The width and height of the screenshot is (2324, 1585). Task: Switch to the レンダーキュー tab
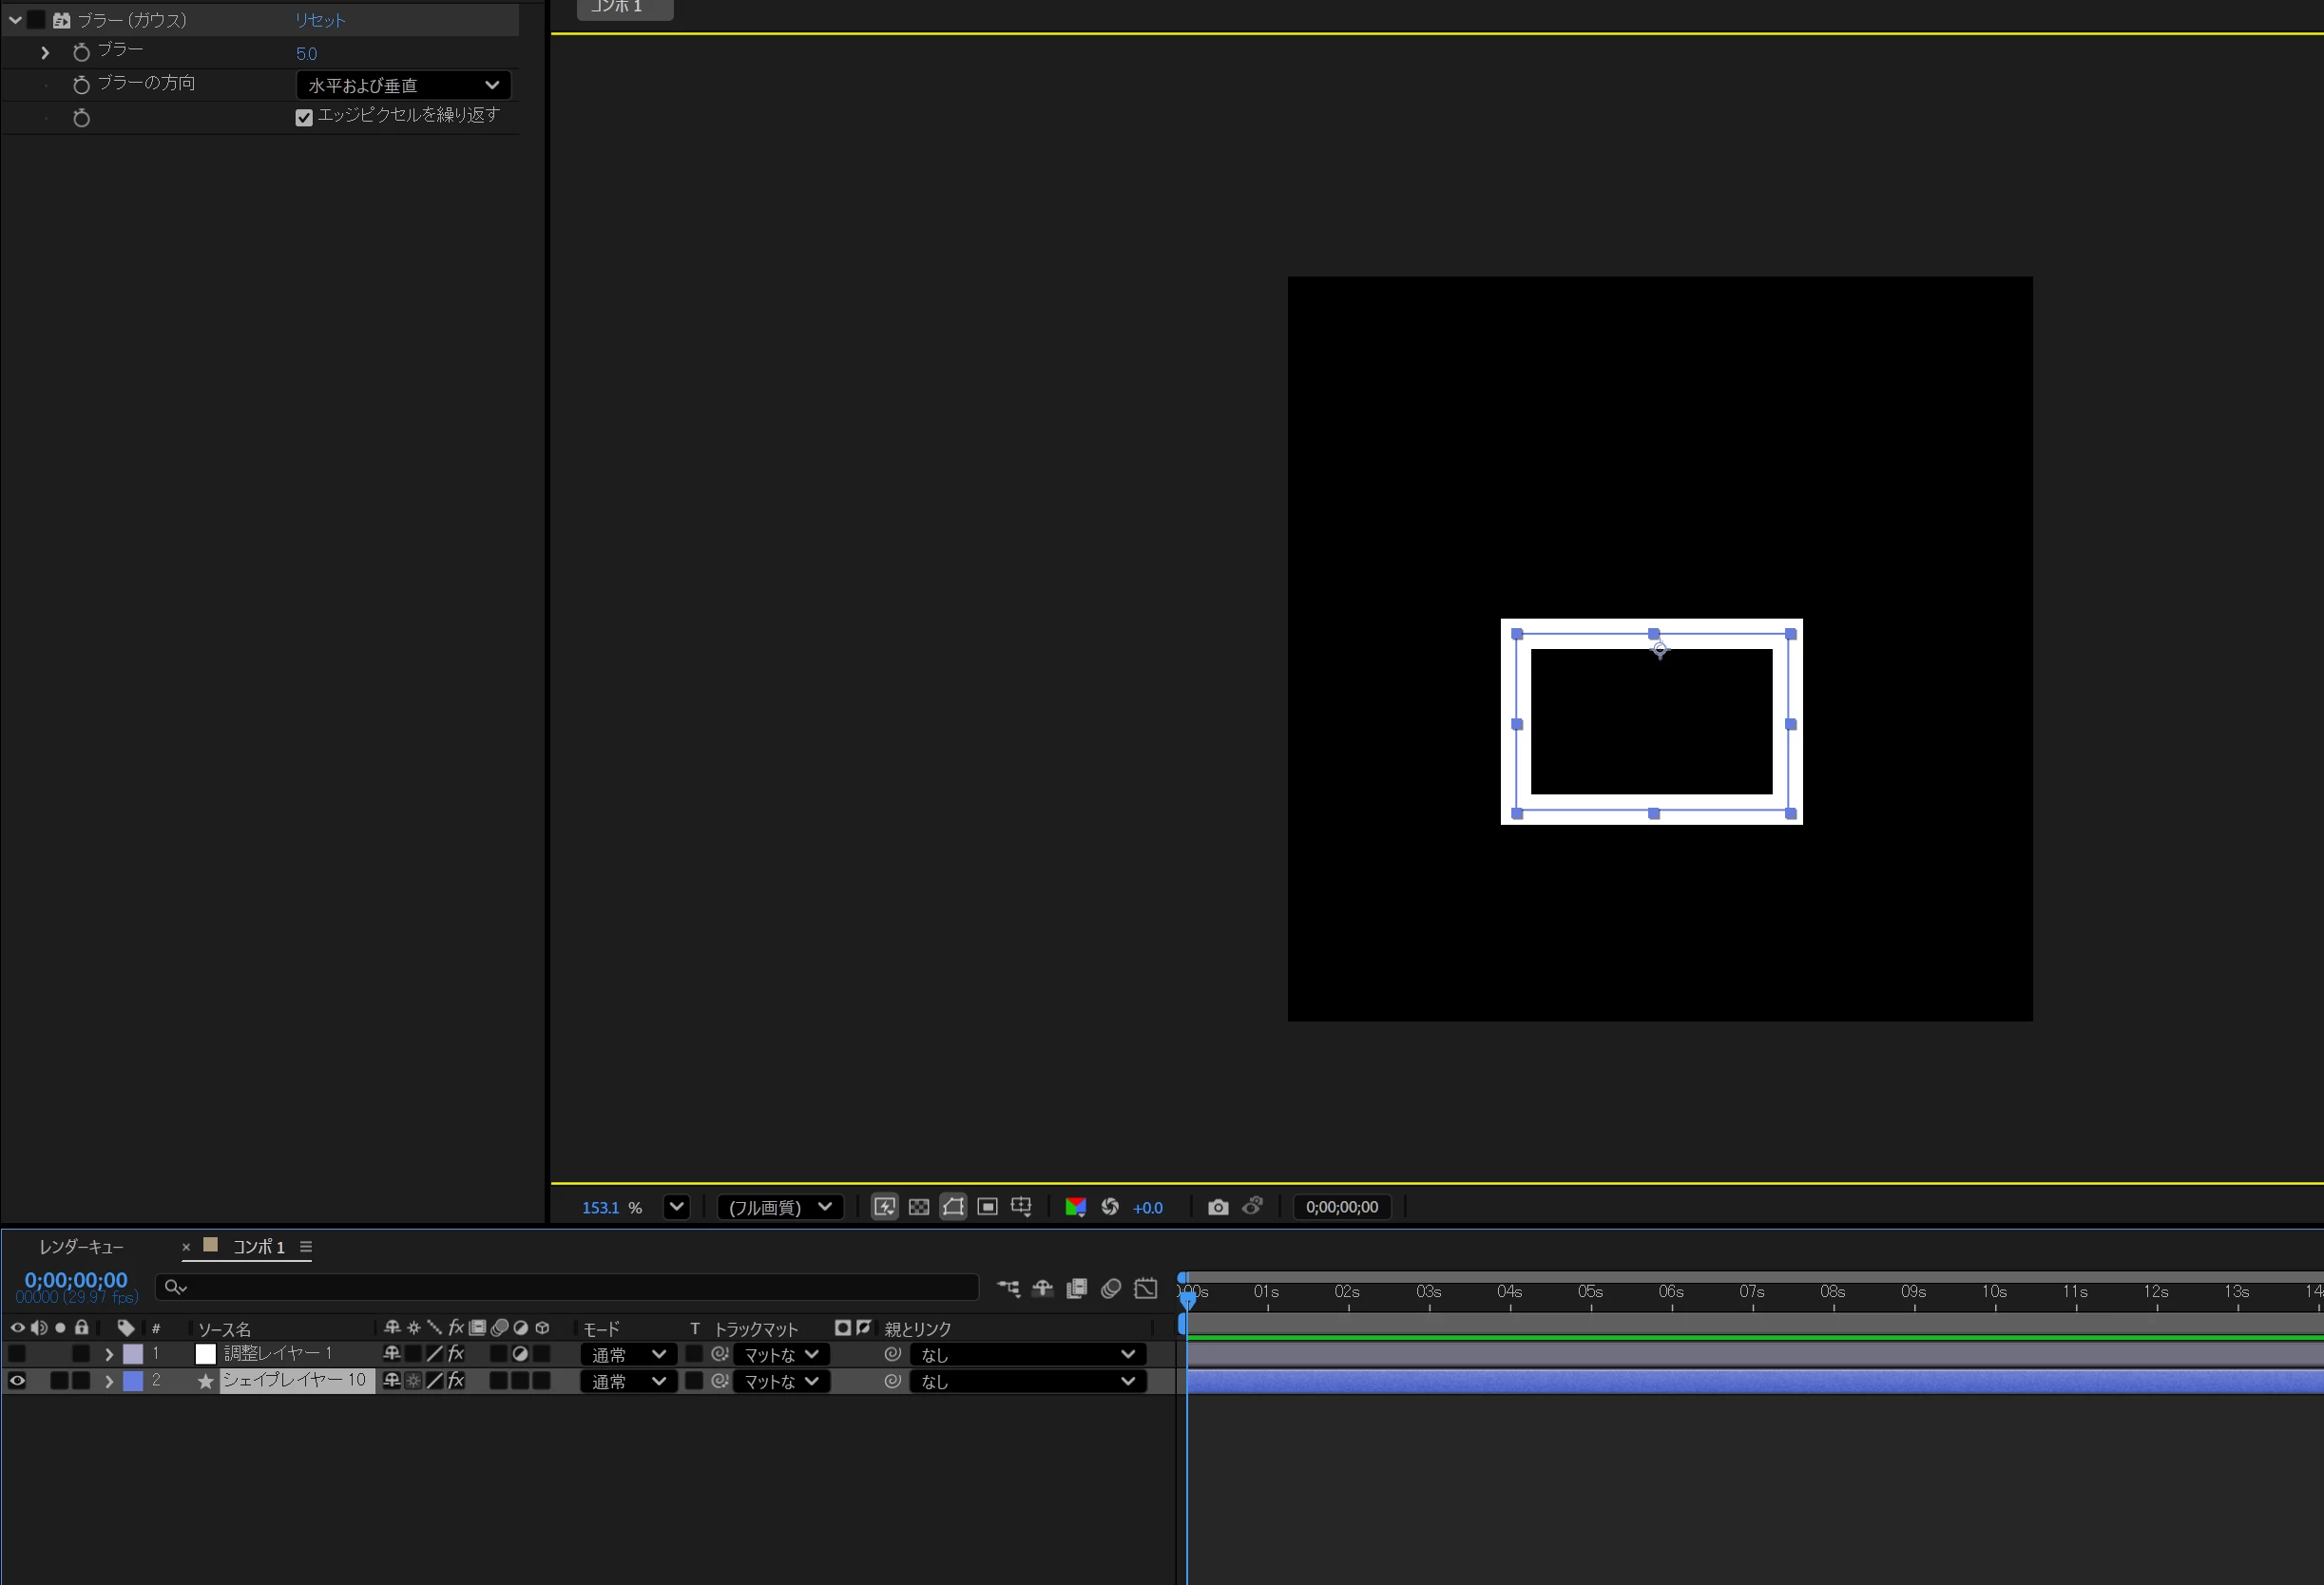click(81, 1247)
